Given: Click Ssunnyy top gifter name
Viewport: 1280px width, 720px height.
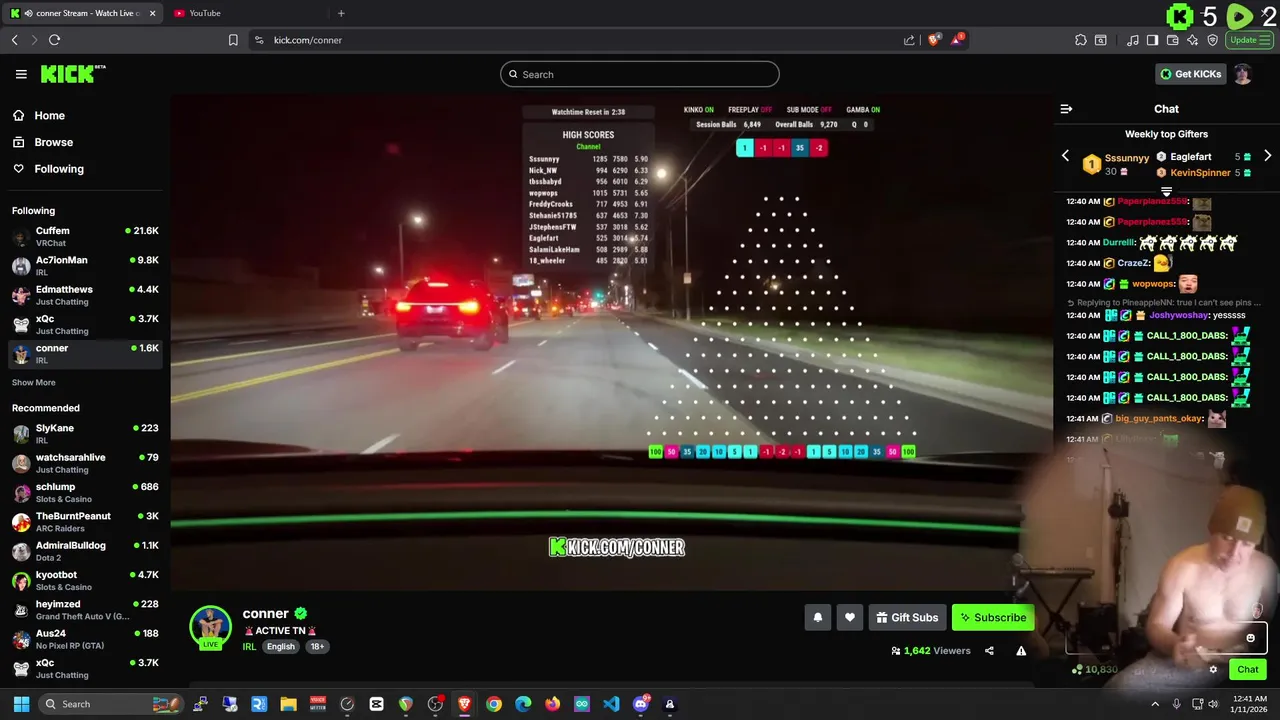Looking at the screenshot, I should pos(1127,158).
